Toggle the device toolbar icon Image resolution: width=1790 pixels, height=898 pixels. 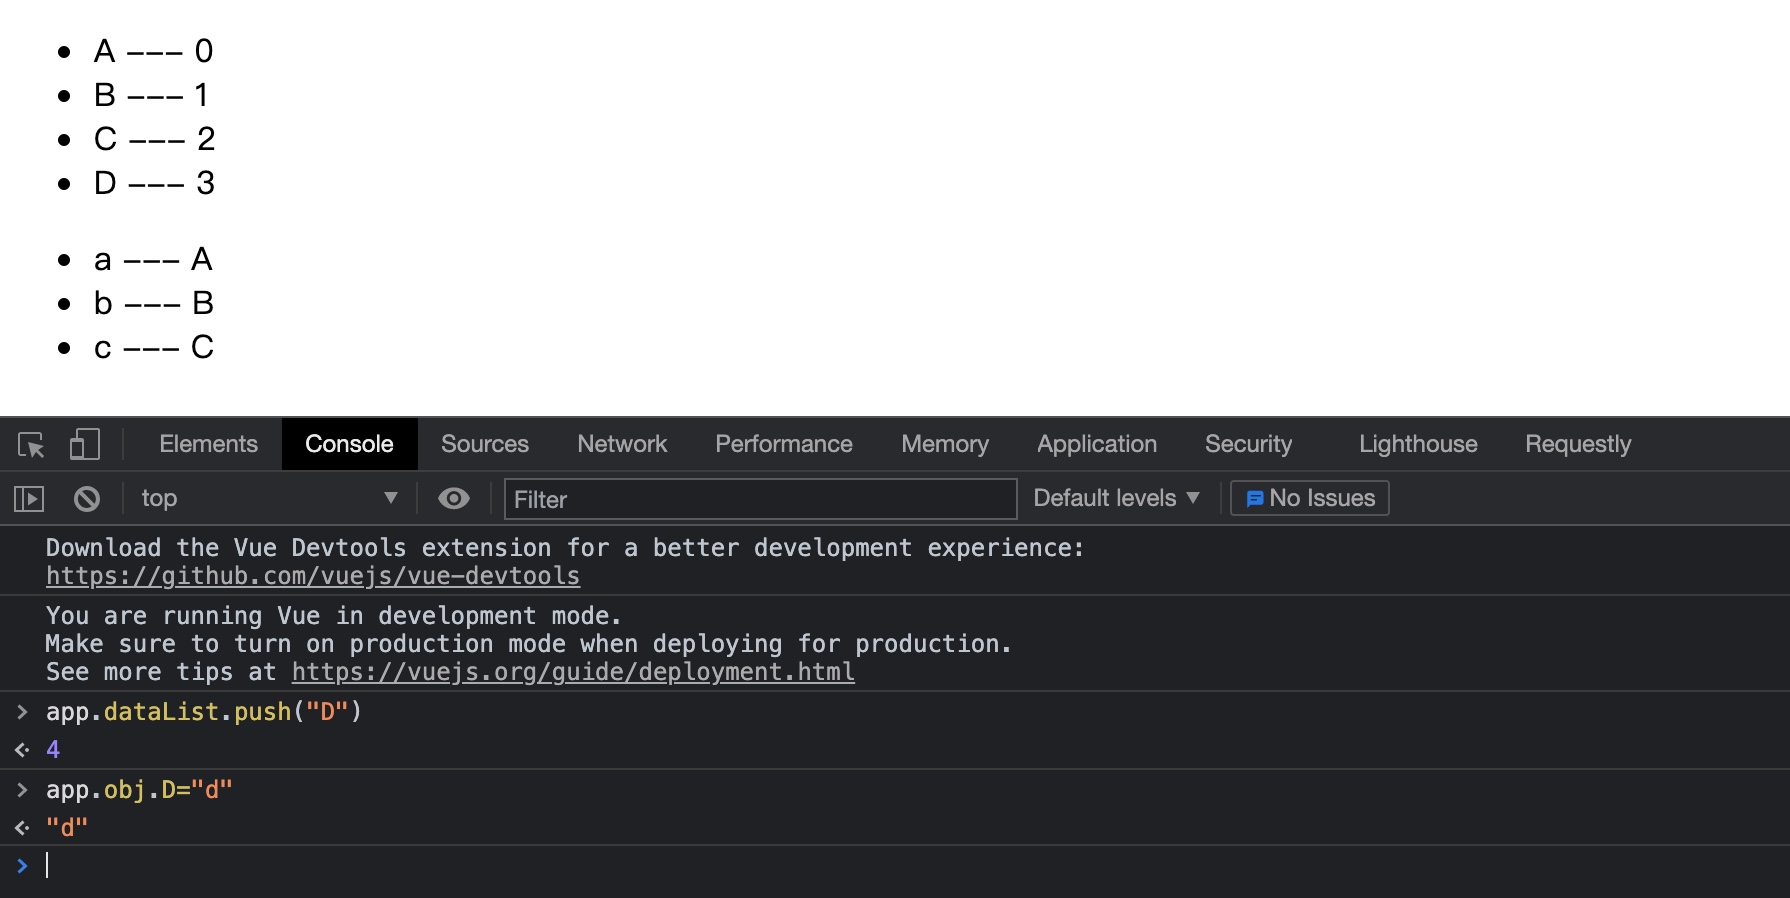tap(85, 445)
